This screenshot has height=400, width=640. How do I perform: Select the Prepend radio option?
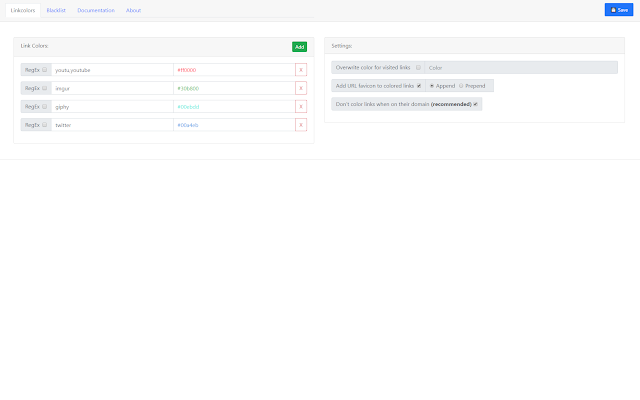(x=461, y=86)
